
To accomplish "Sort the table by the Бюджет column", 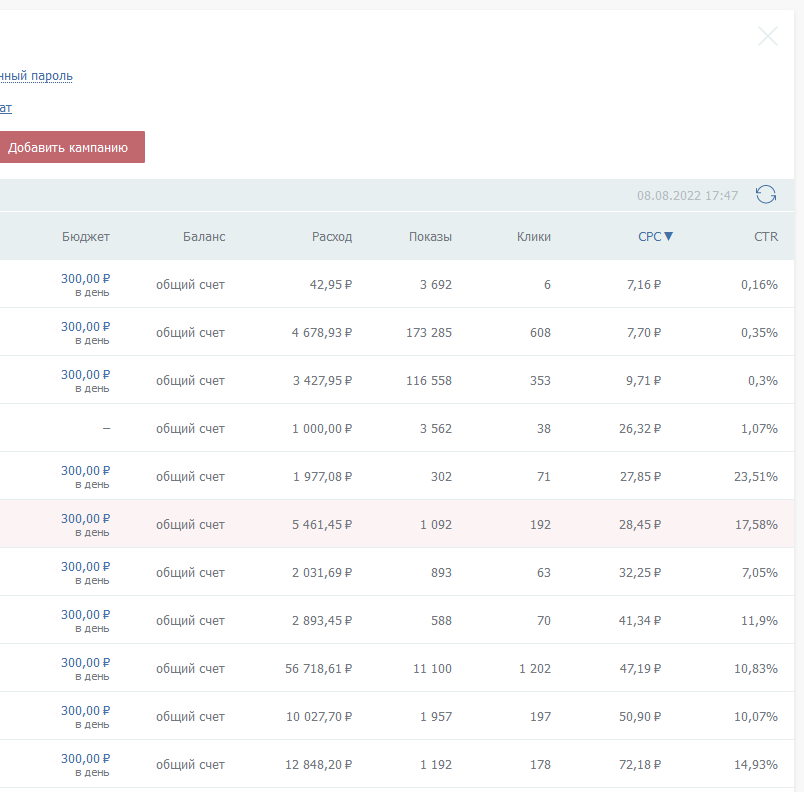I will pyautogui.click(x=85, y=237).
